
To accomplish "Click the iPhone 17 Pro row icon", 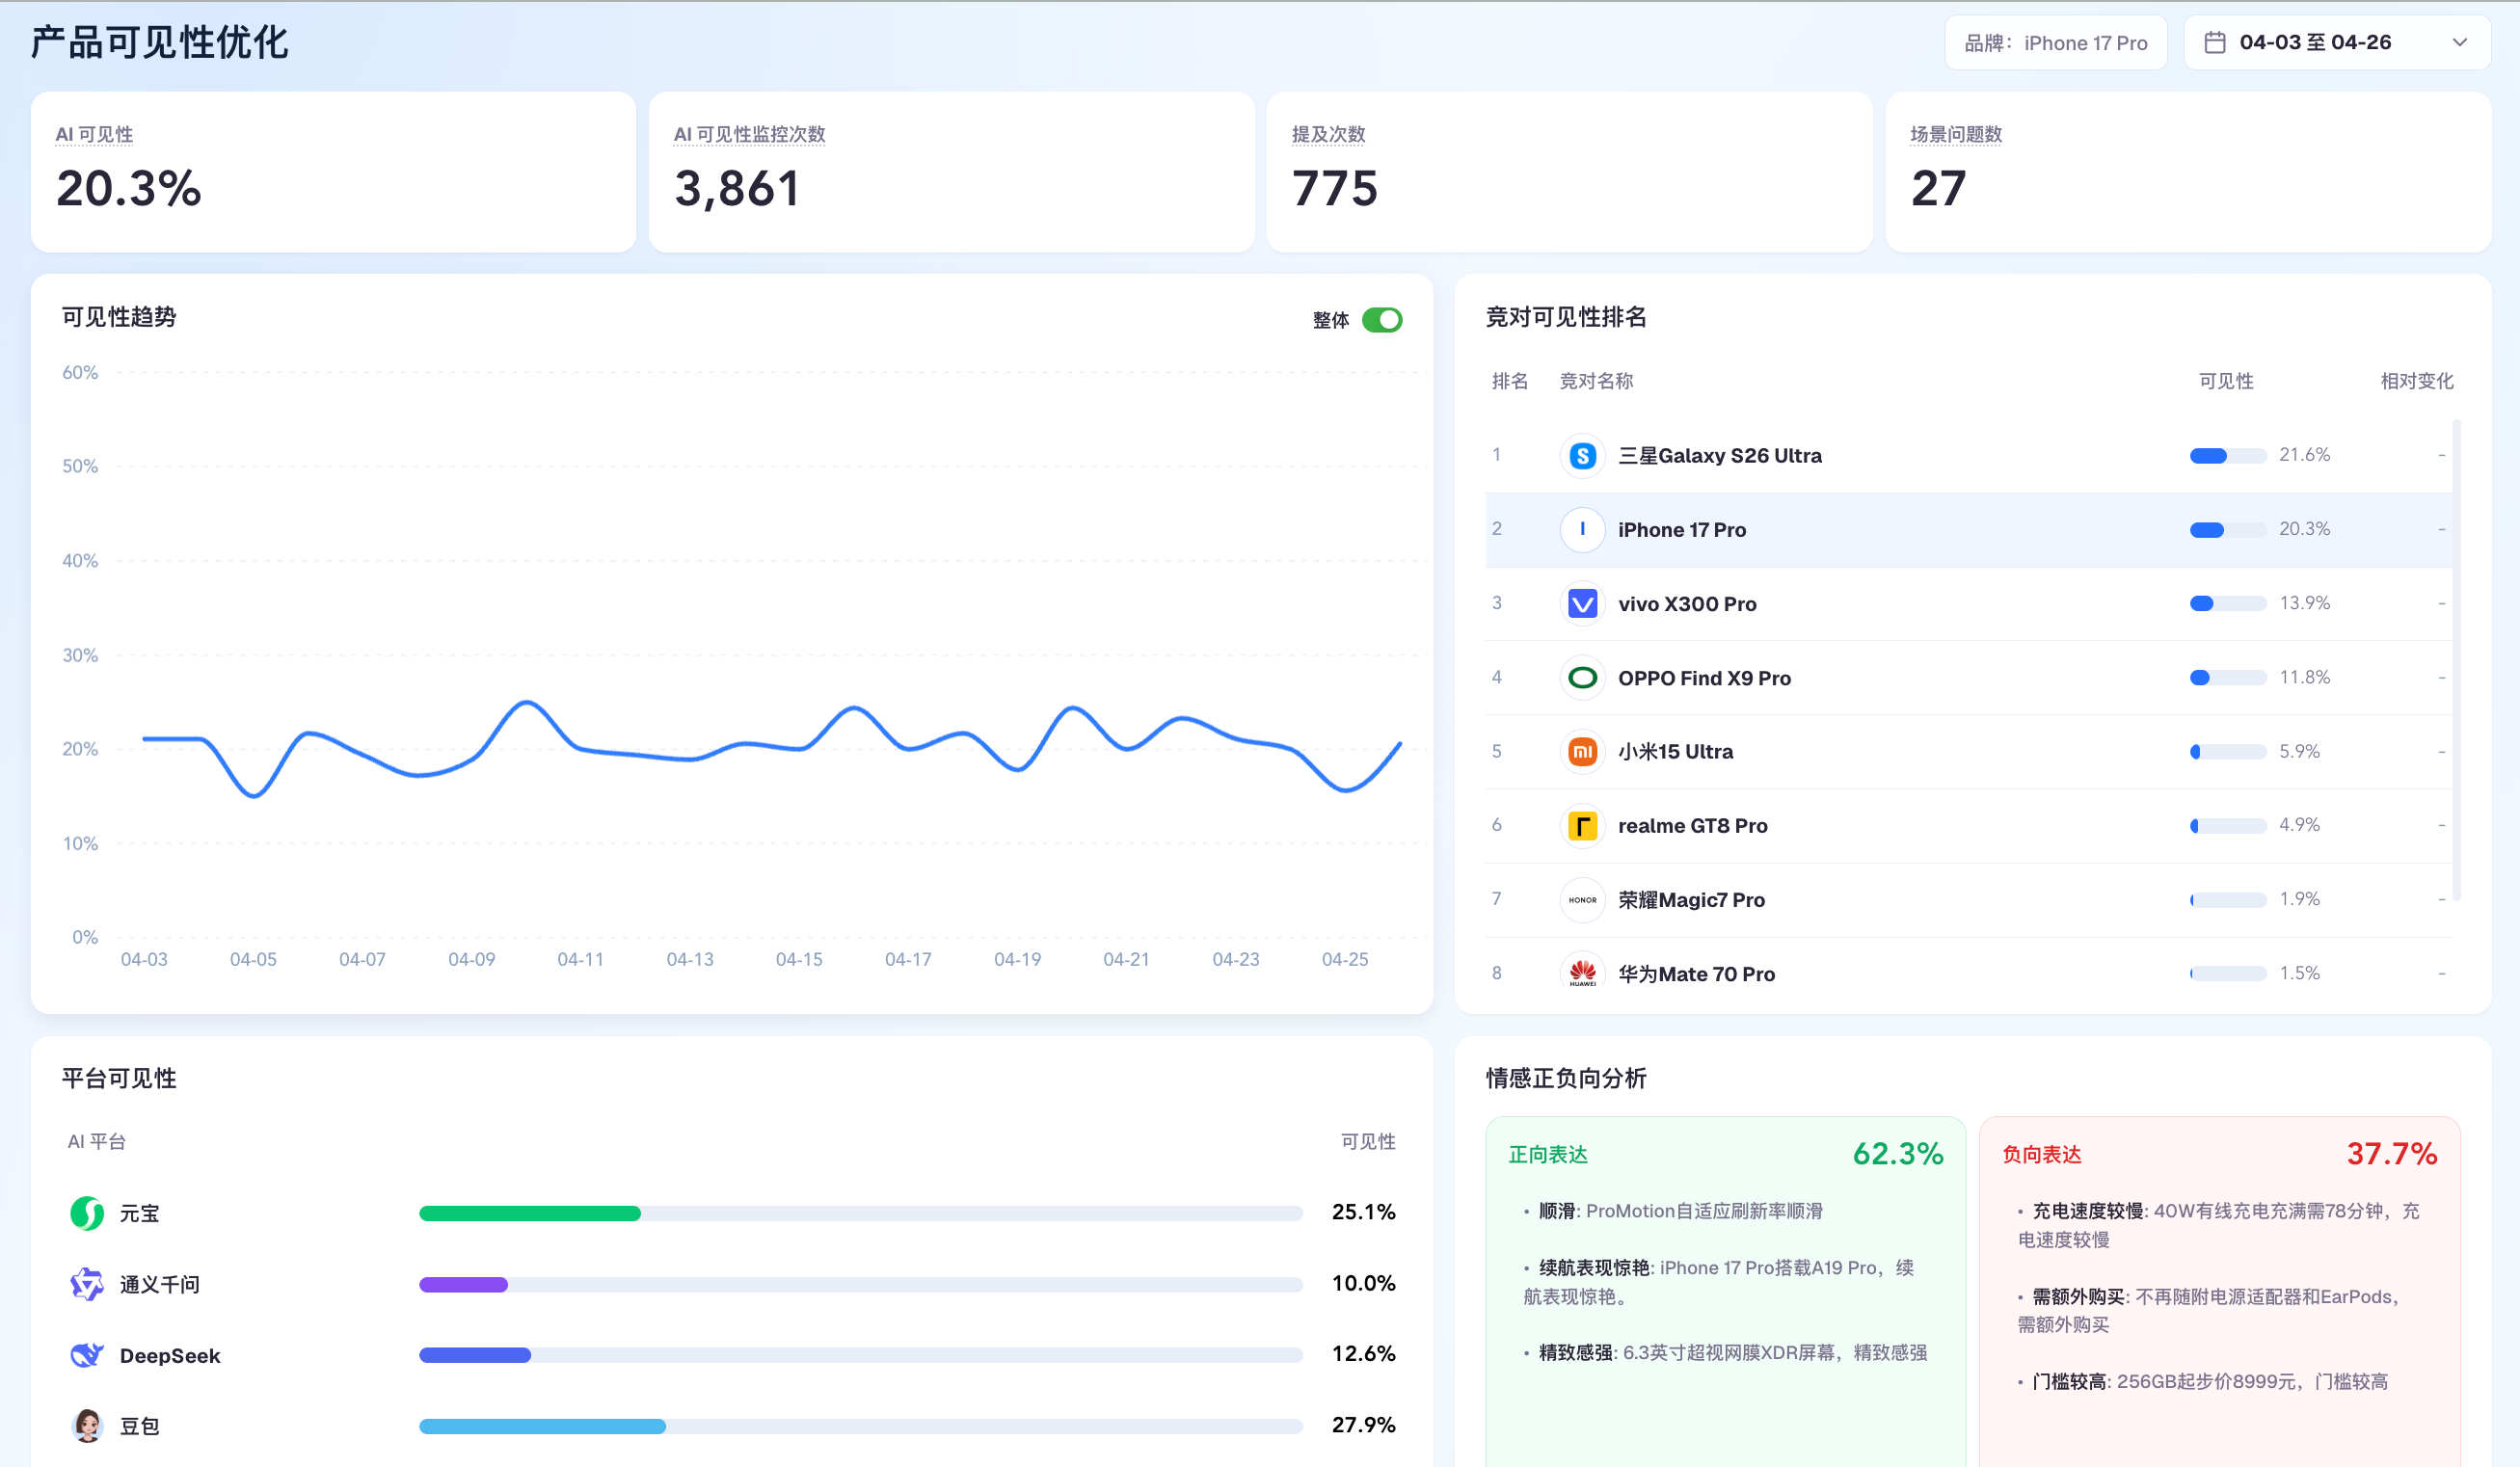I will (x=1582, y=530).
